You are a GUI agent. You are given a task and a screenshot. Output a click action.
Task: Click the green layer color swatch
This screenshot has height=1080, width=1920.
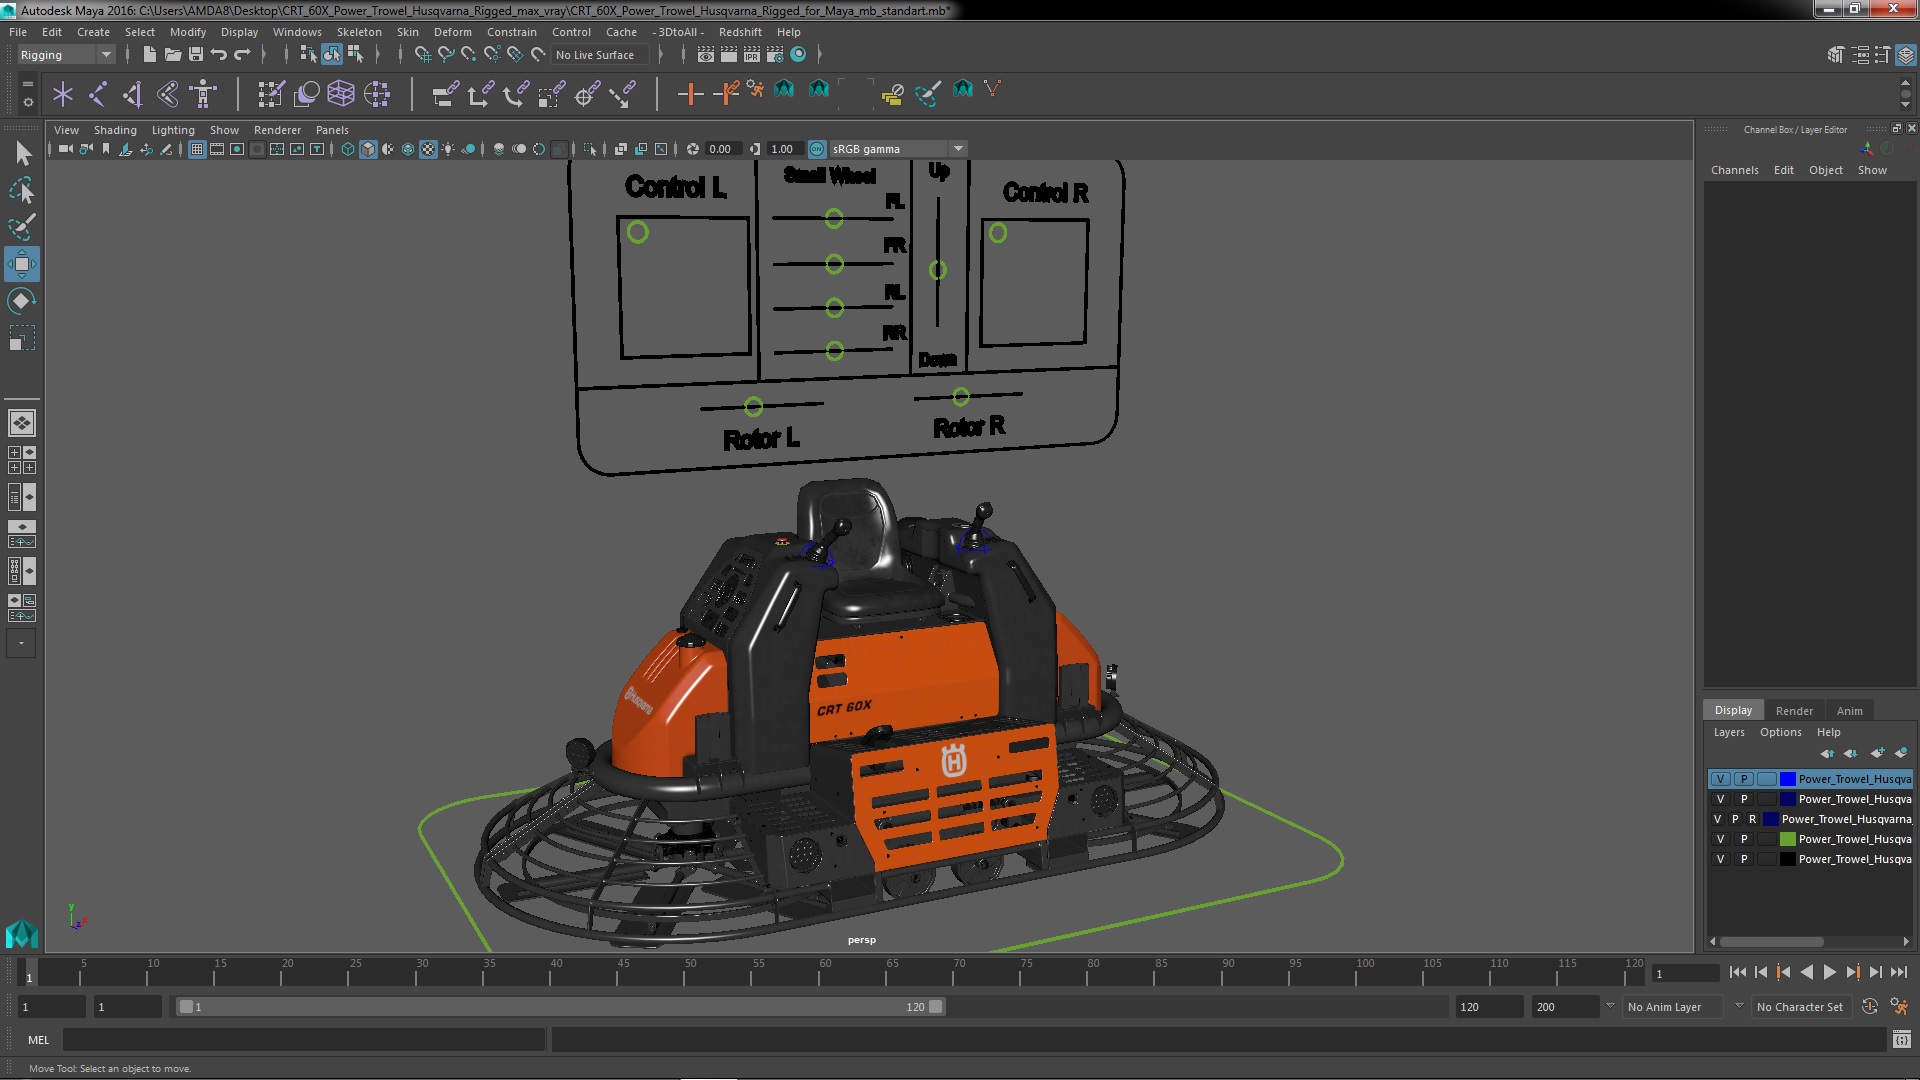pos(1787,839)
